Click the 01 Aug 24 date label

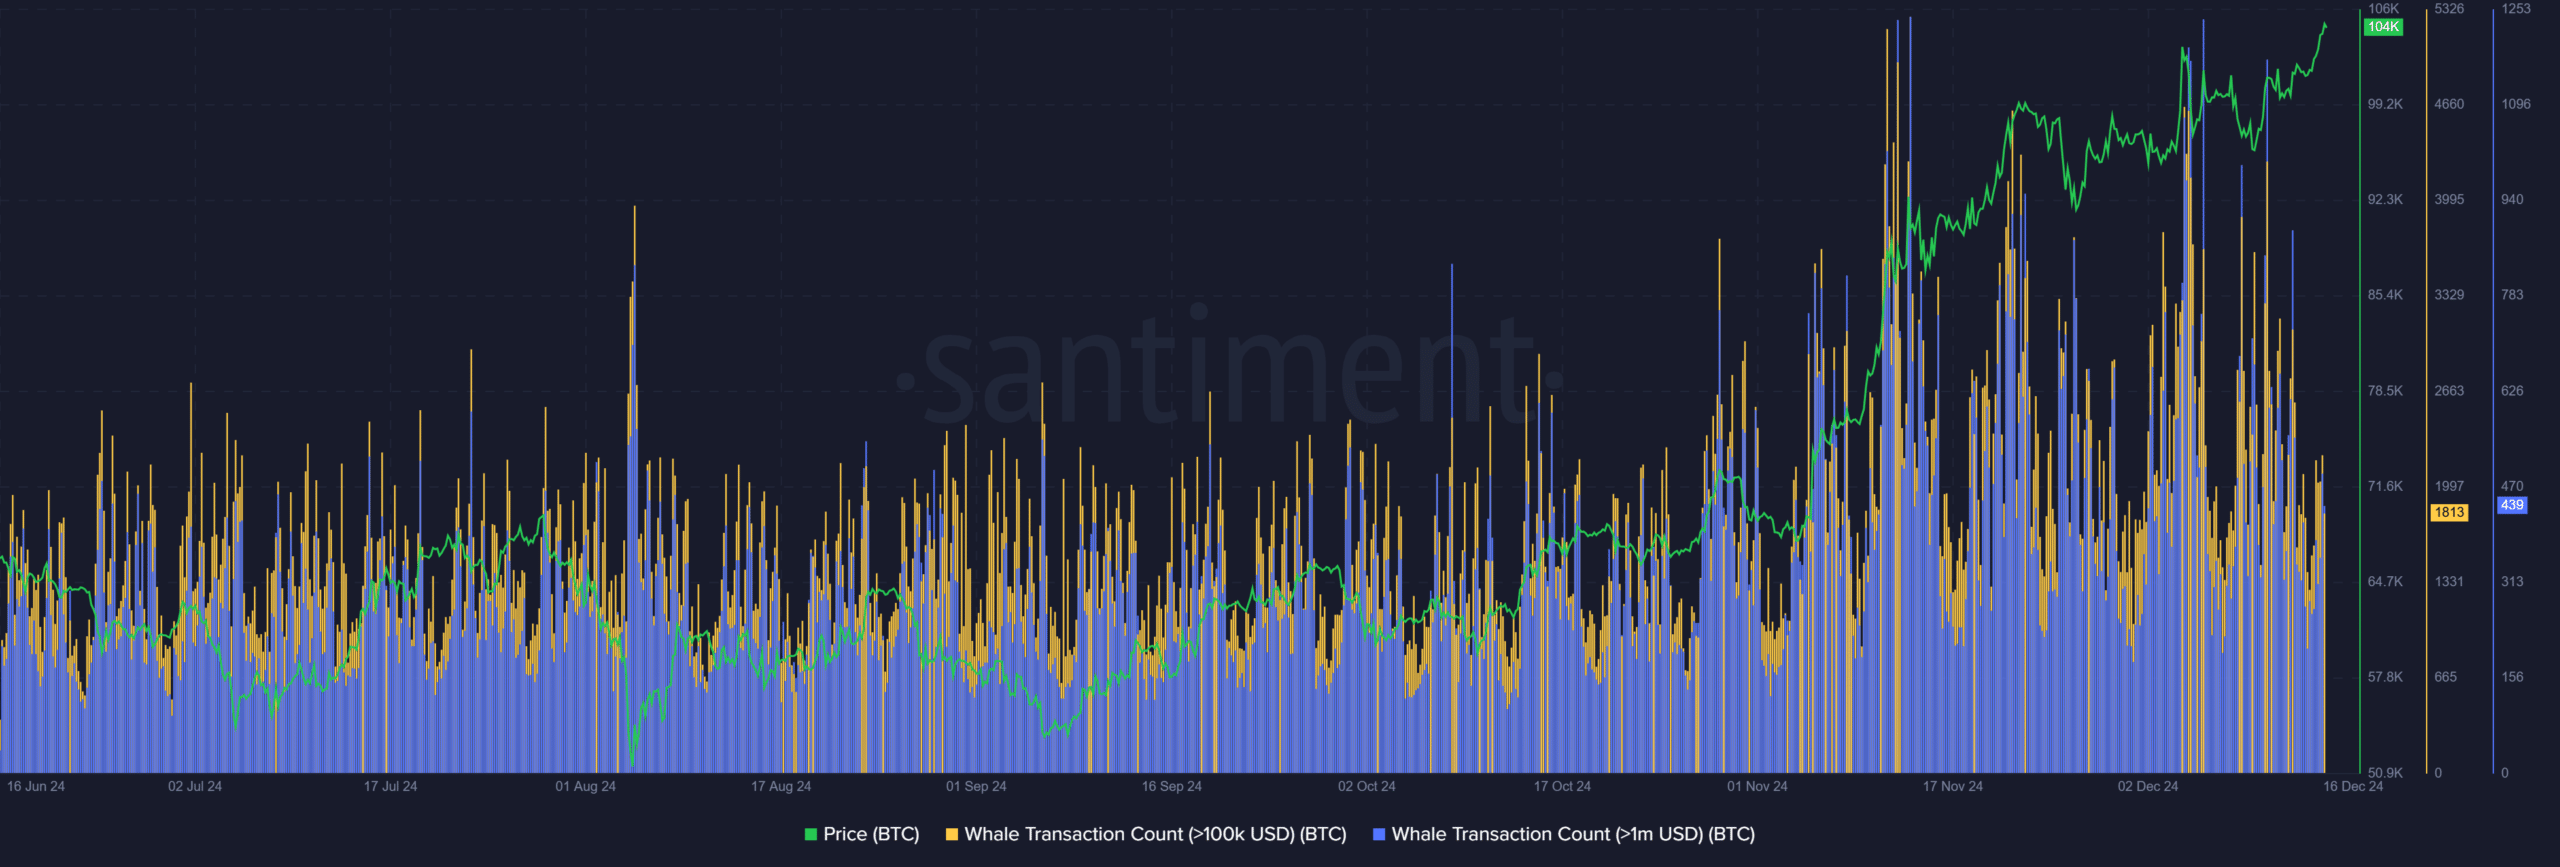586,786
